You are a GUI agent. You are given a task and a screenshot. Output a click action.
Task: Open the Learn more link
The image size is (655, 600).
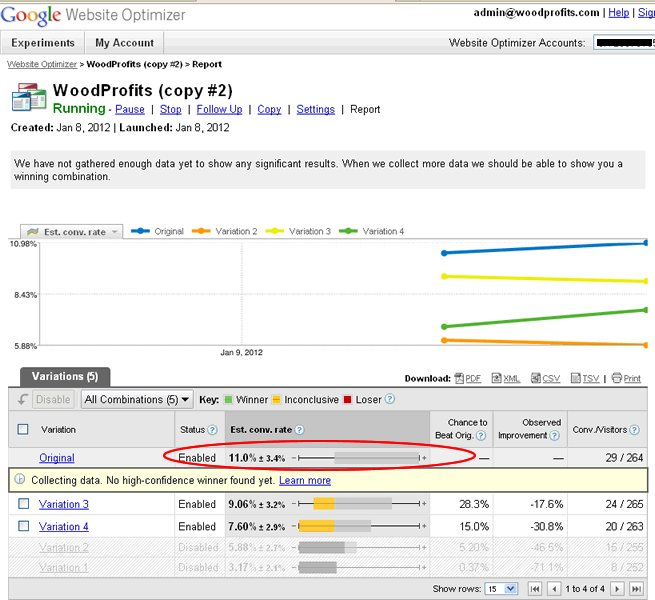point(305,480)
